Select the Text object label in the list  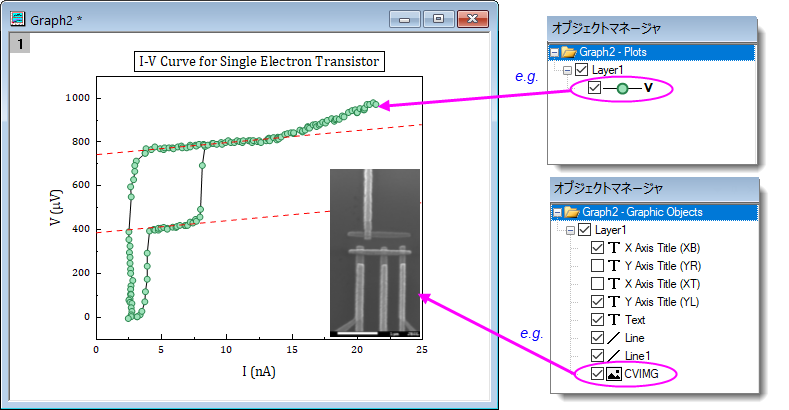[635, 319]
